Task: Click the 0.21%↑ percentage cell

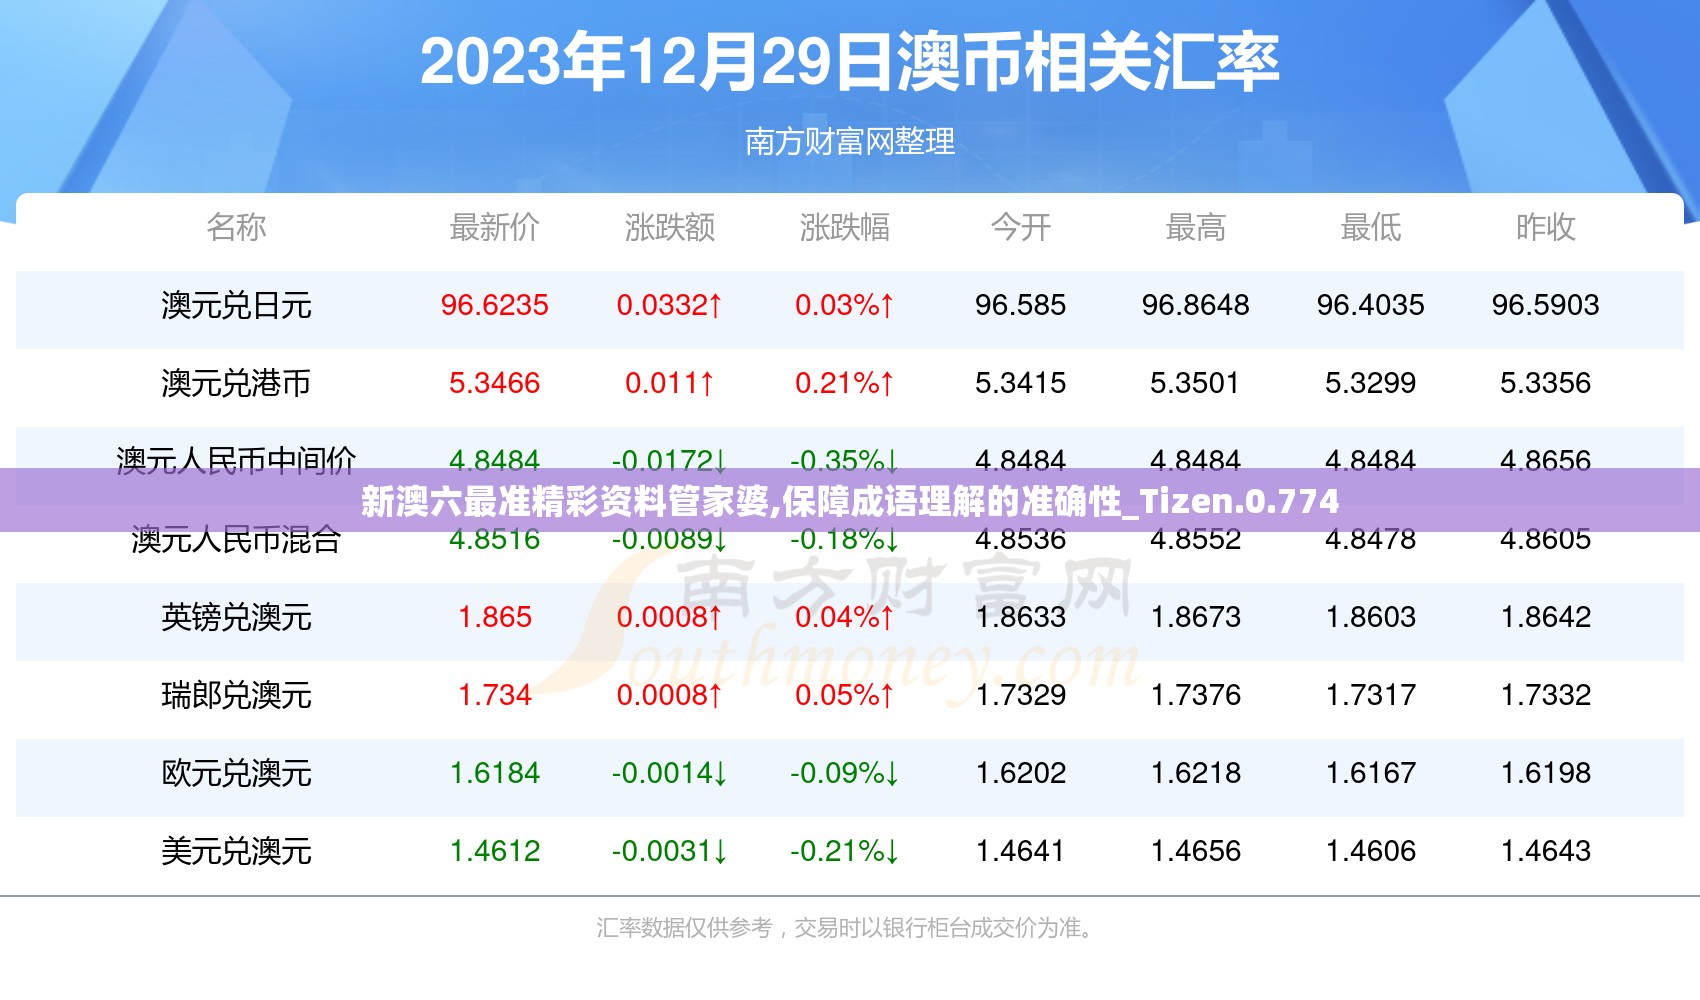Action: coord(845,383)
